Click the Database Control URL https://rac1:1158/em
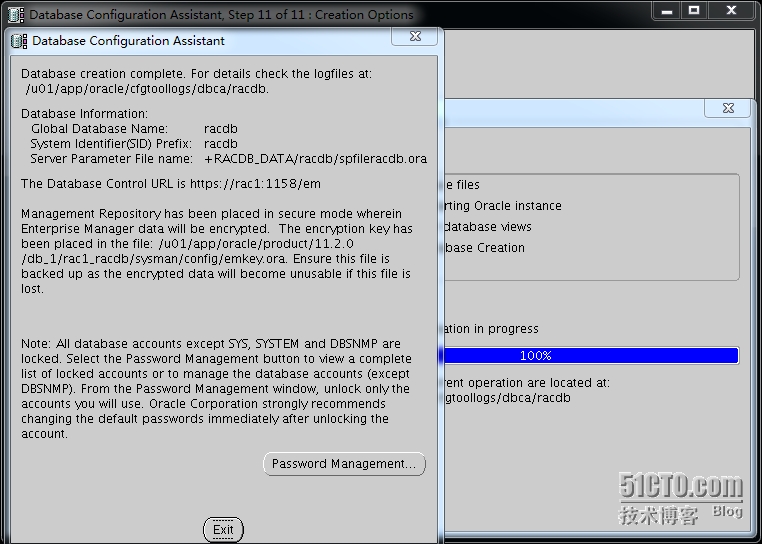The height and width of the screenshot is (544, 762). (x=255, y=184)
